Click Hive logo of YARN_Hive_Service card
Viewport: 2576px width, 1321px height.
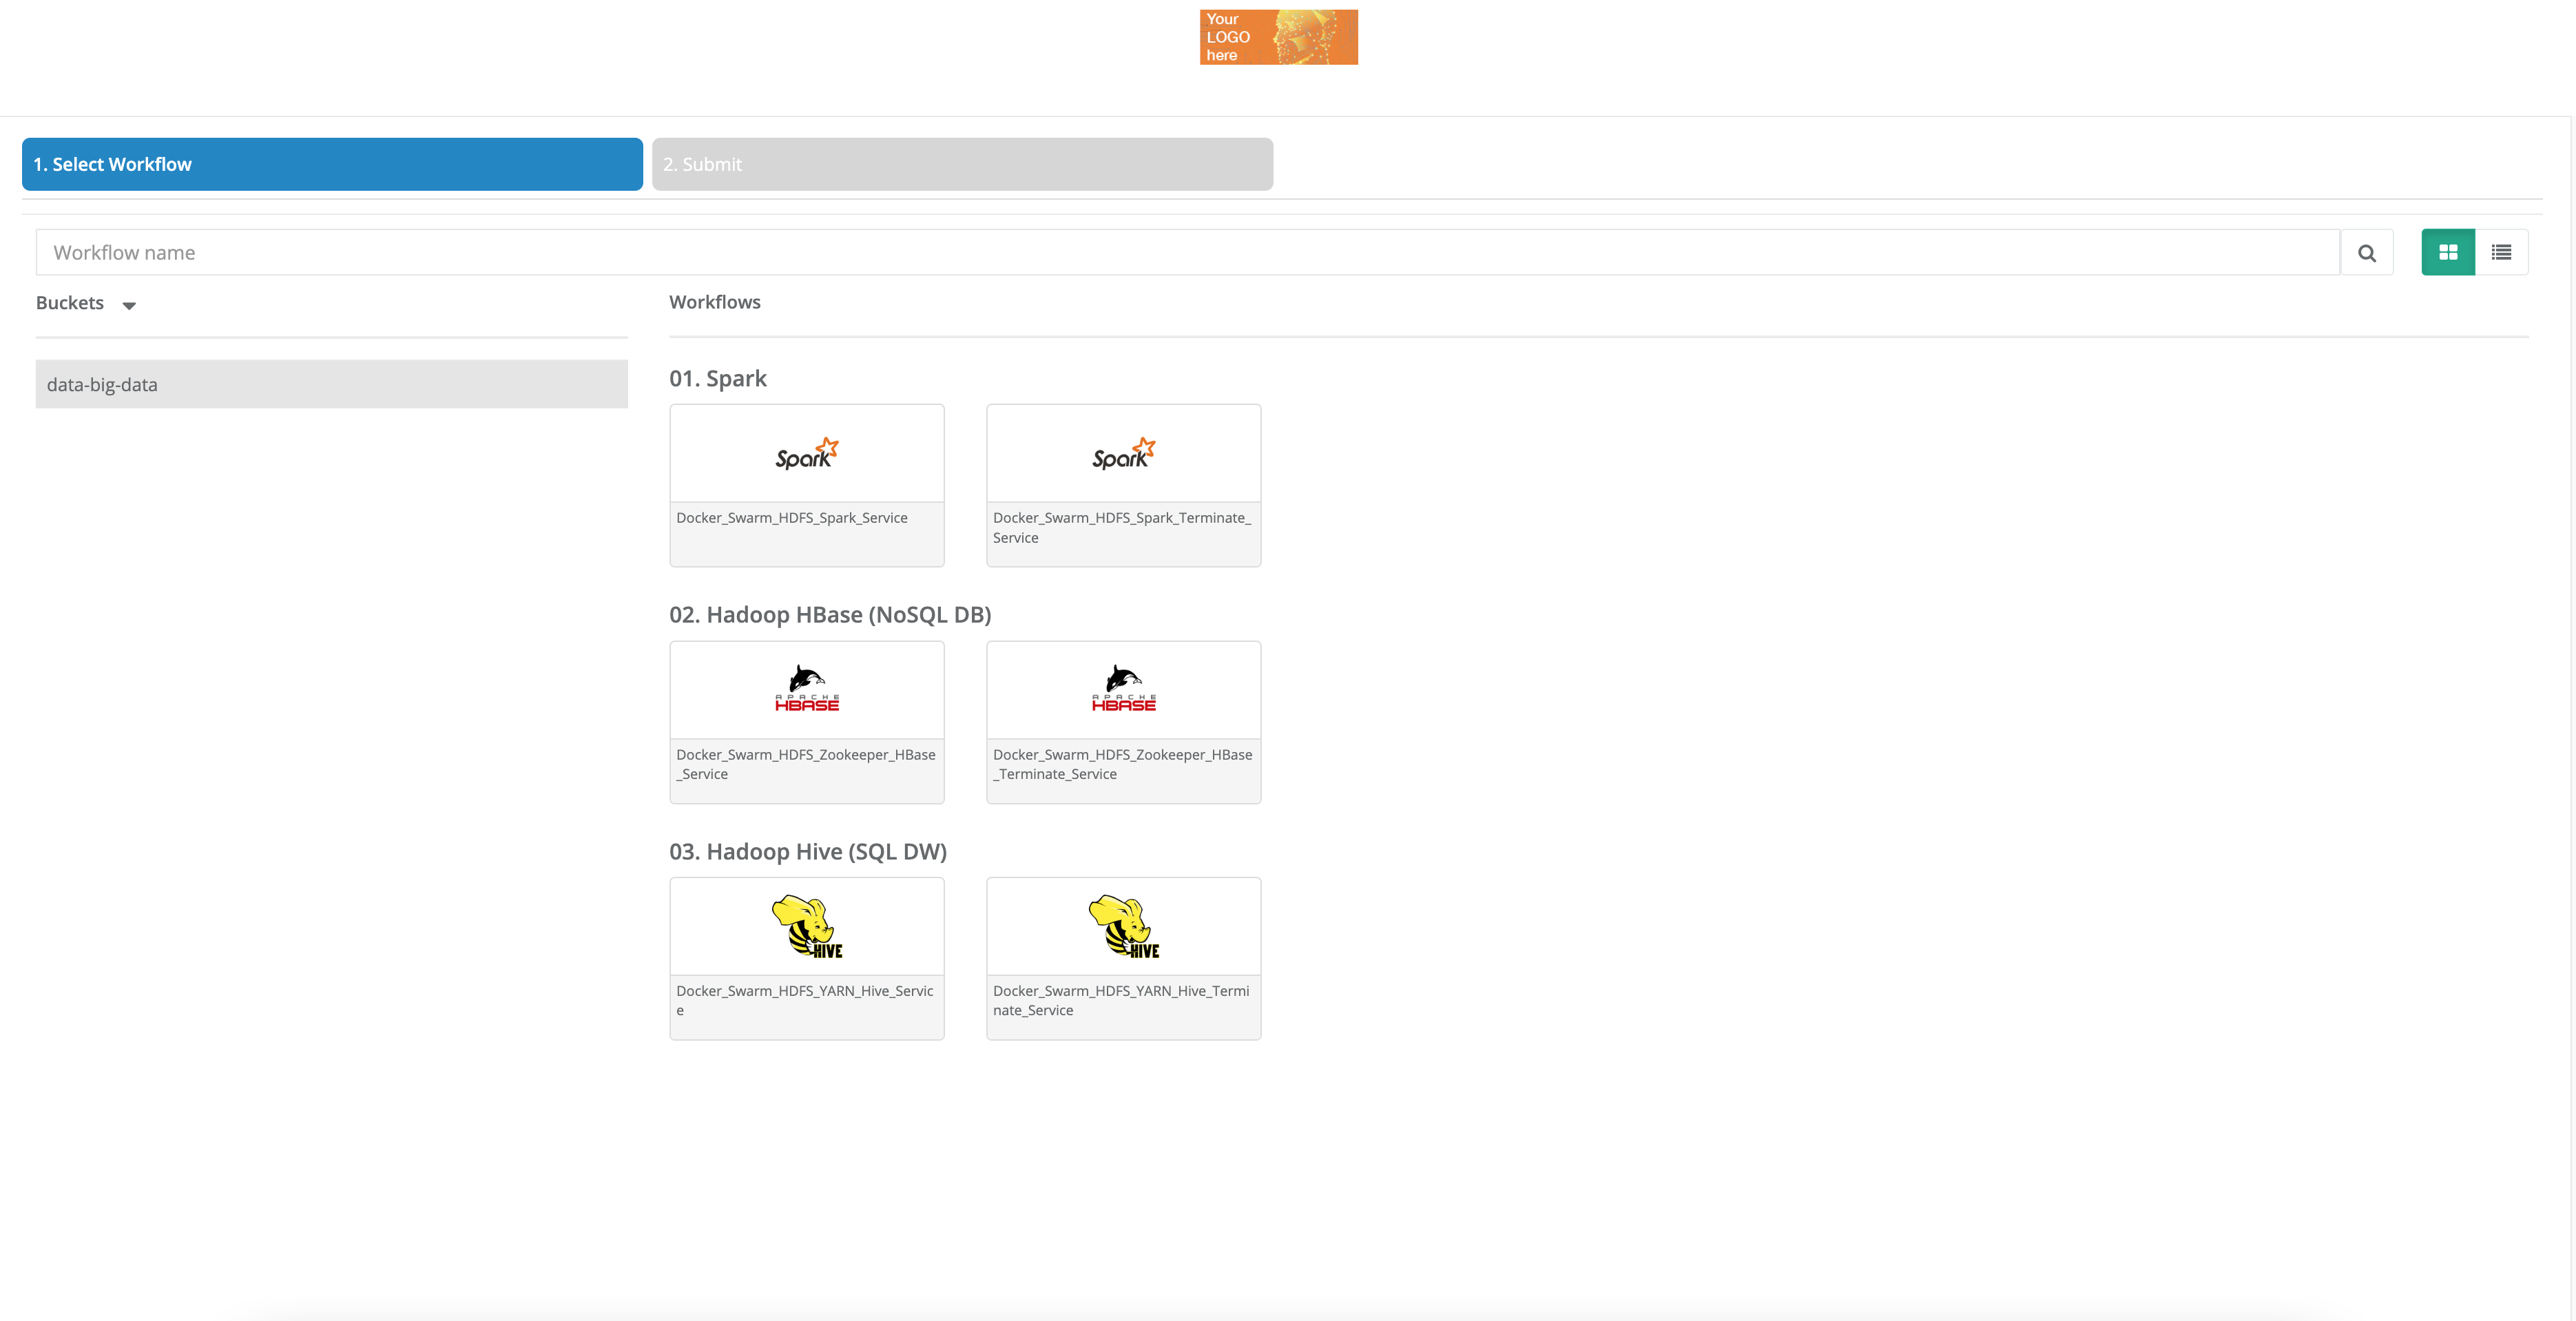[x=806, y=926]
